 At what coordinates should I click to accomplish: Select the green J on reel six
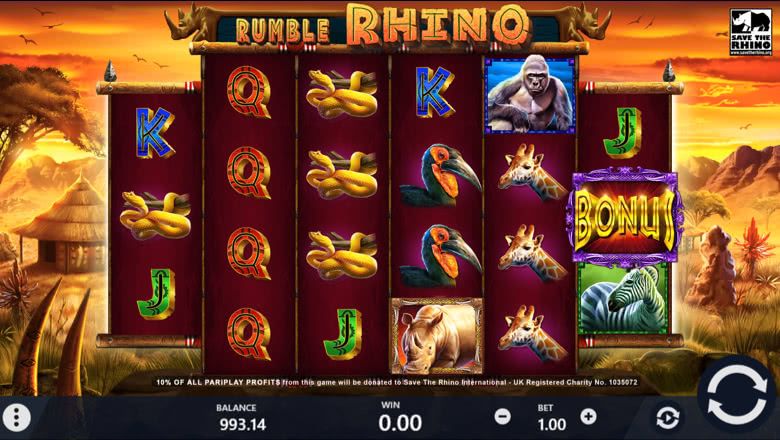[623, 133]
